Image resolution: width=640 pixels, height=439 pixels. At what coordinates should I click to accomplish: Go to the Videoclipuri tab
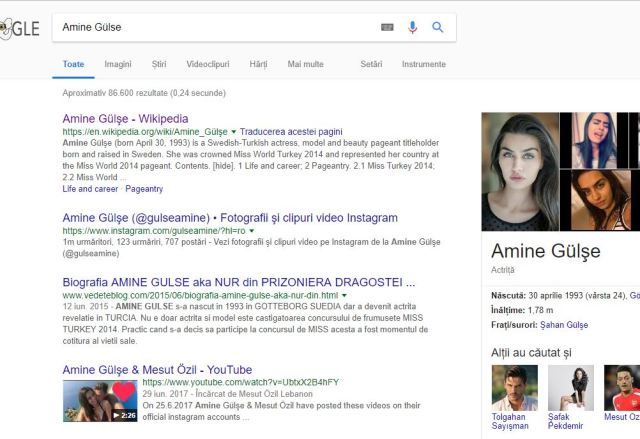(208, 64)
